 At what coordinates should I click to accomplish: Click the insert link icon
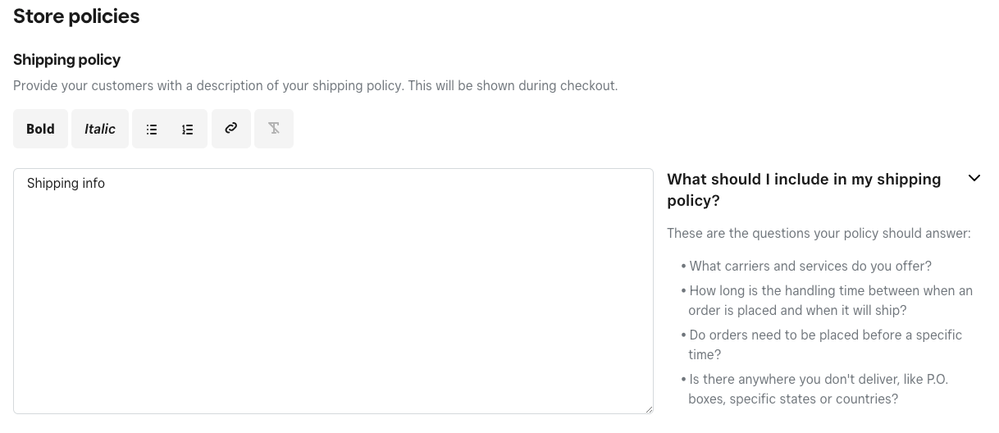pyautogui.click(x=231, y=128)
